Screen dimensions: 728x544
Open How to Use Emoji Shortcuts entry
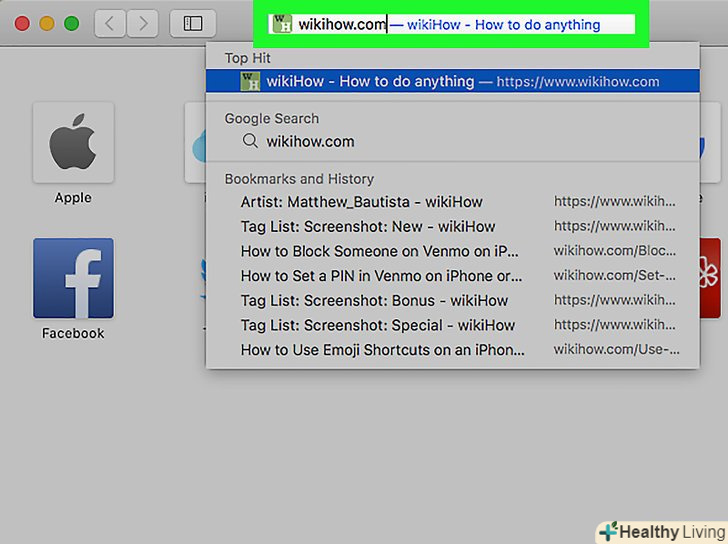(453, 350)
